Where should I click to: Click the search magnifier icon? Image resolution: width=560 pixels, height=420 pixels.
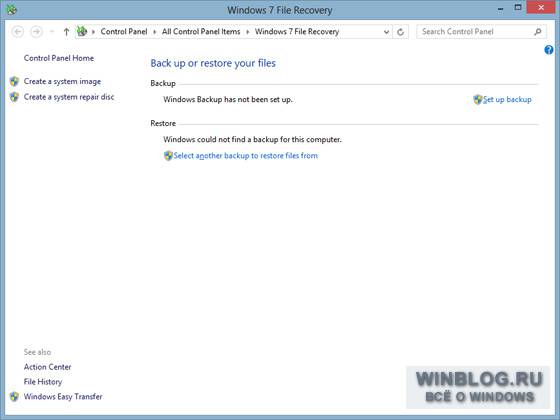pyautogui.click(x=538, y=32)
